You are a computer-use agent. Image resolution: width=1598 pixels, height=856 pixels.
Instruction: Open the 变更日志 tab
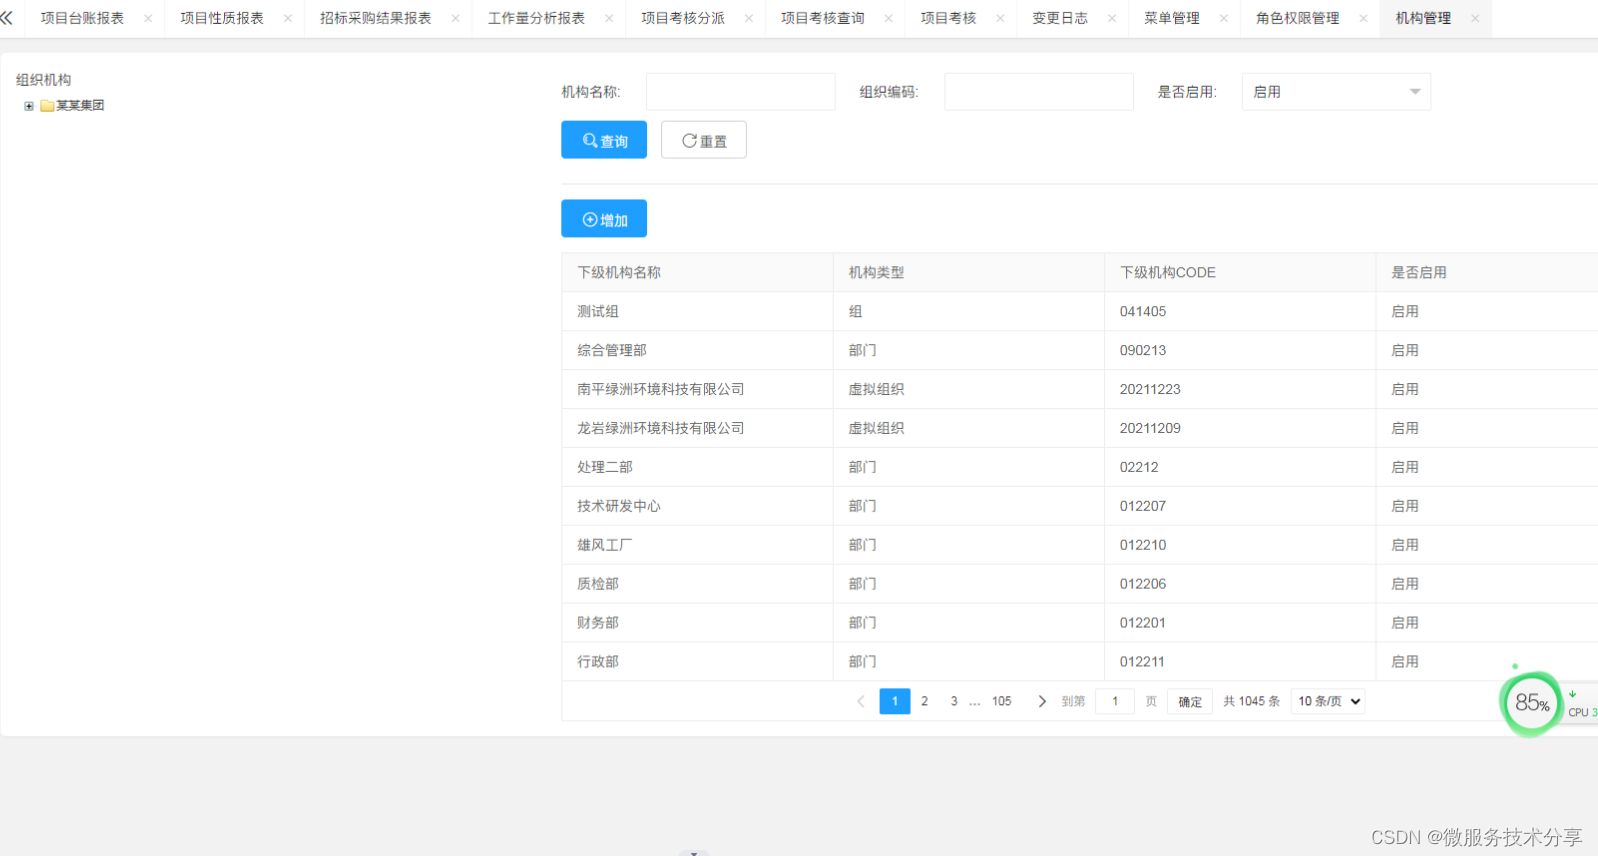click(1060, 18)
